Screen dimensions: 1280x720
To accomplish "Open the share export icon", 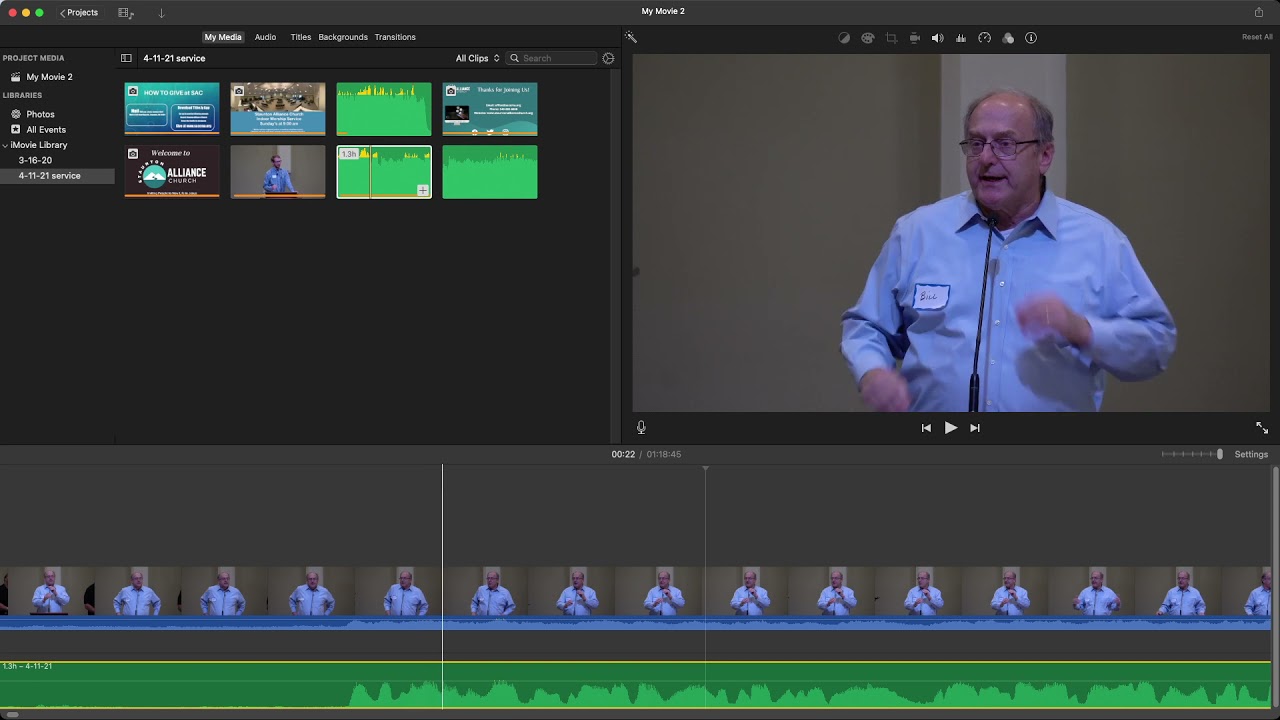I will pyautogui.click(x=1259, y=12).
